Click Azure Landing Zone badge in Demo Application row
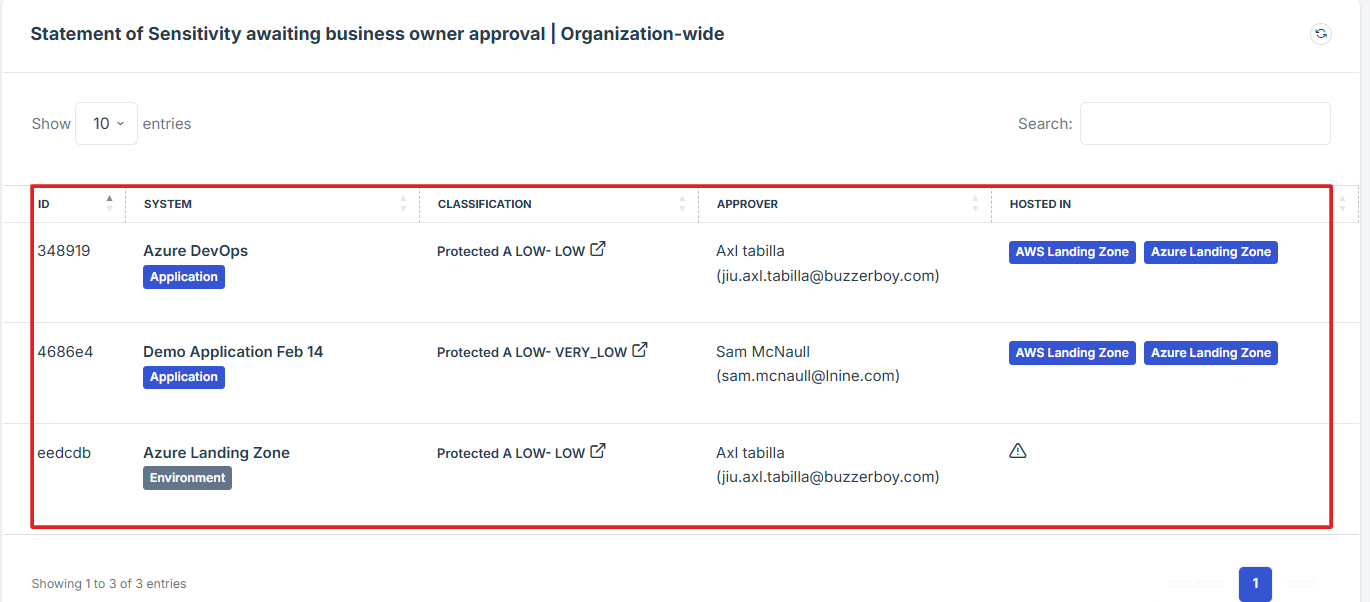The height and width of the screenshot is (602, 1370). click(1210, 353)
